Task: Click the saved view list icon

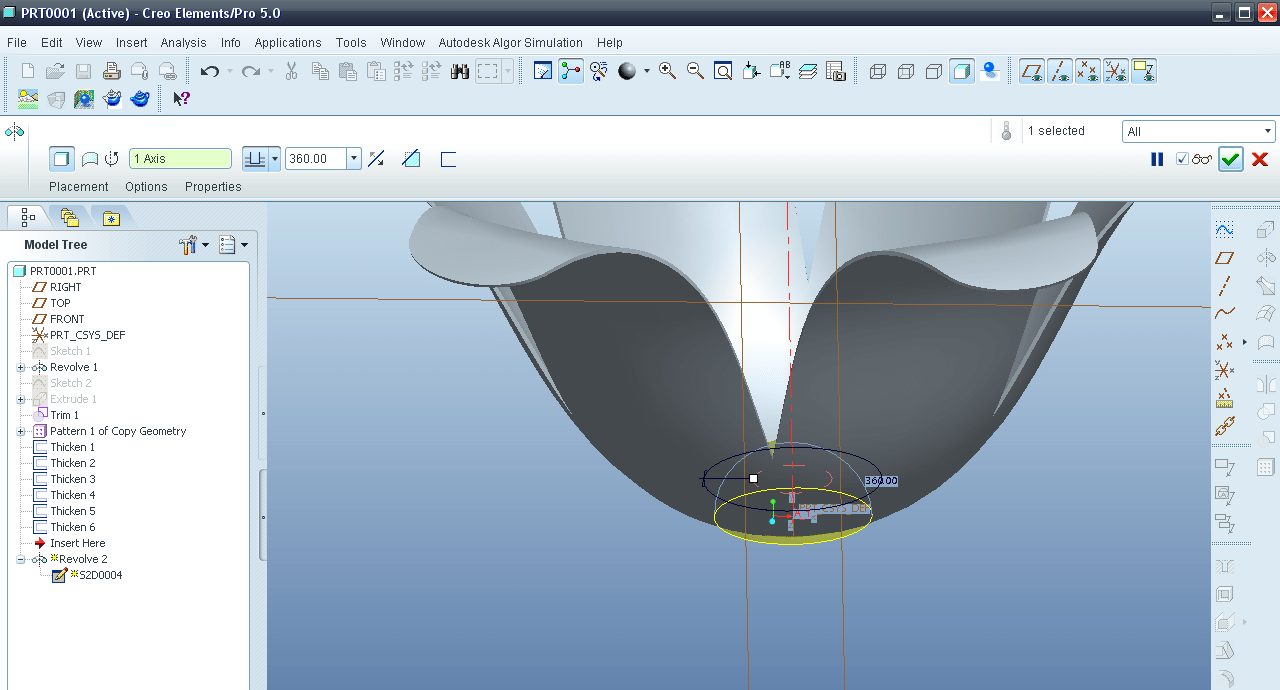Action: coord(780,71)
